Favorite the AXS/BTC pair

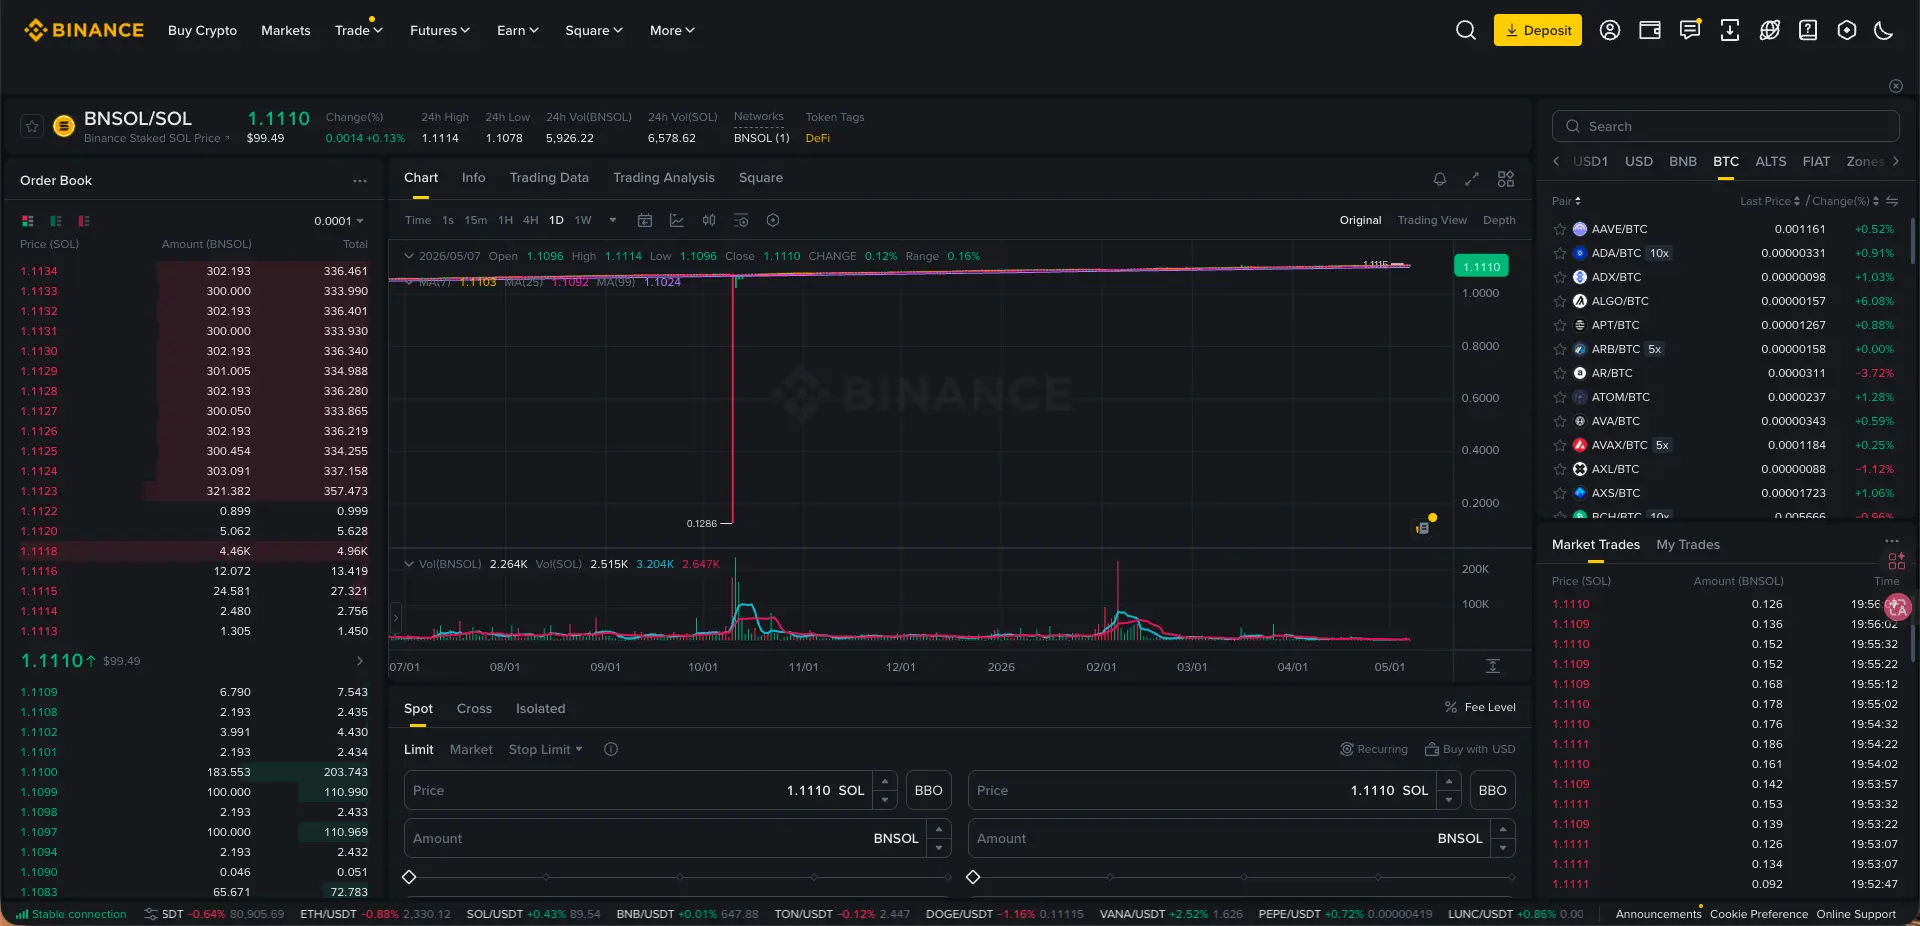1560,493
